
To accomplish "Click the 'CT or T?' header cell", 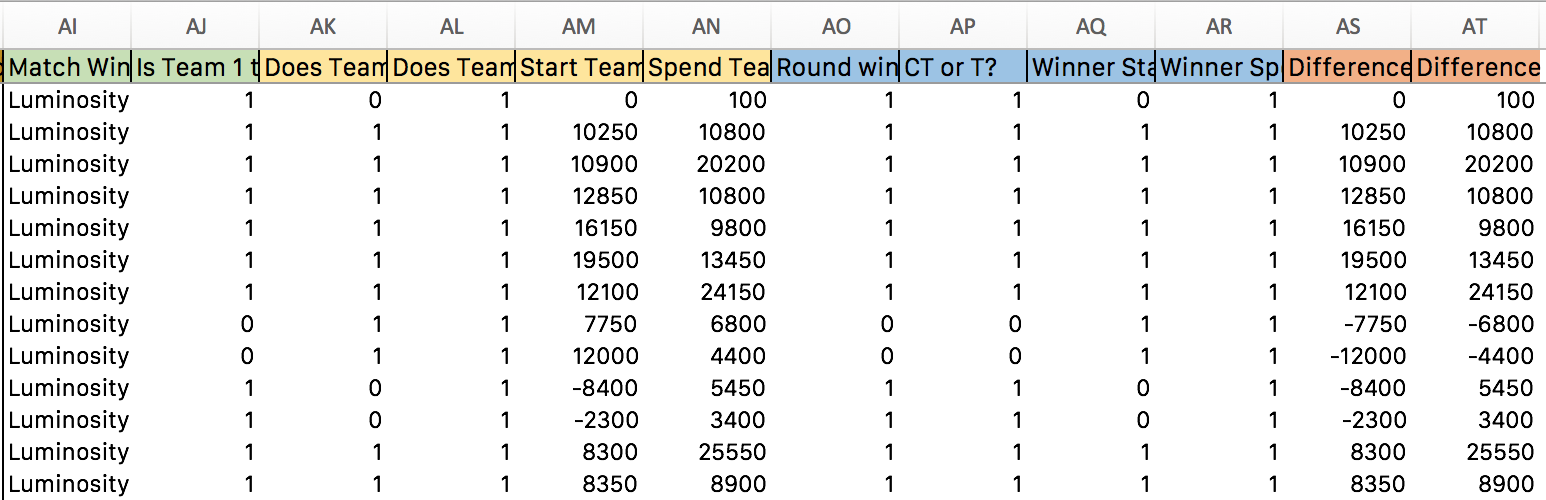I will tap(963, 67).
